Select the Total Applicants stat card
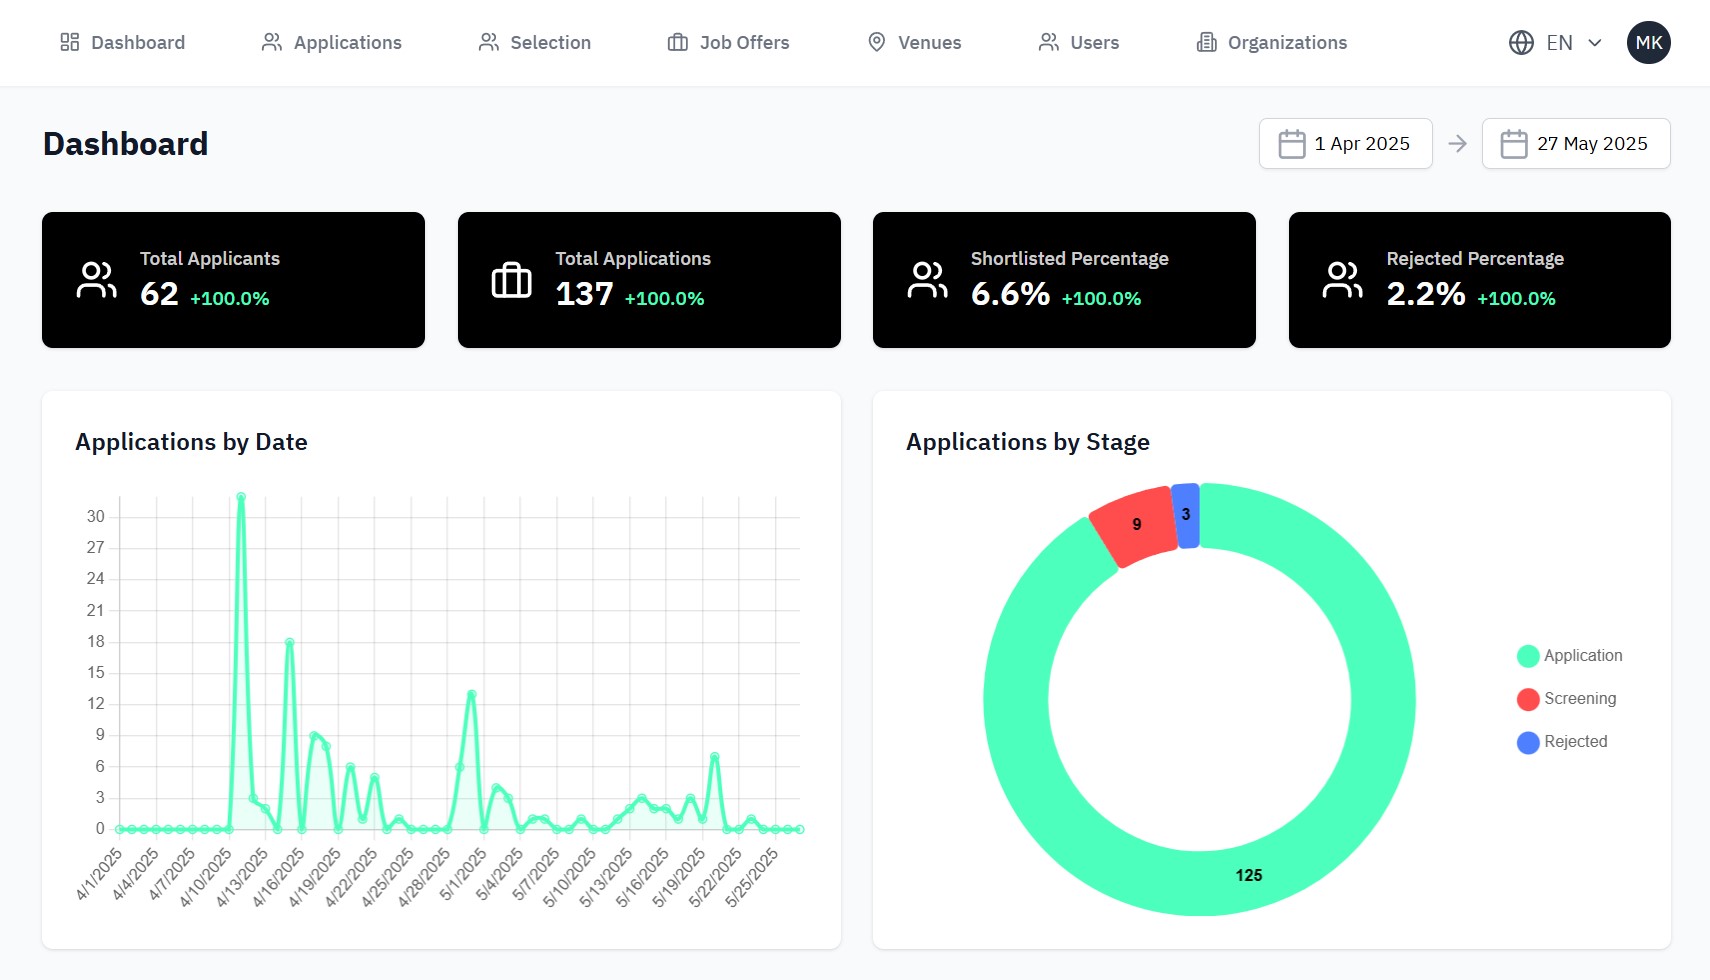Viewport: 1710px width, 980px height. pyautogui.click(x=233, y=280)
